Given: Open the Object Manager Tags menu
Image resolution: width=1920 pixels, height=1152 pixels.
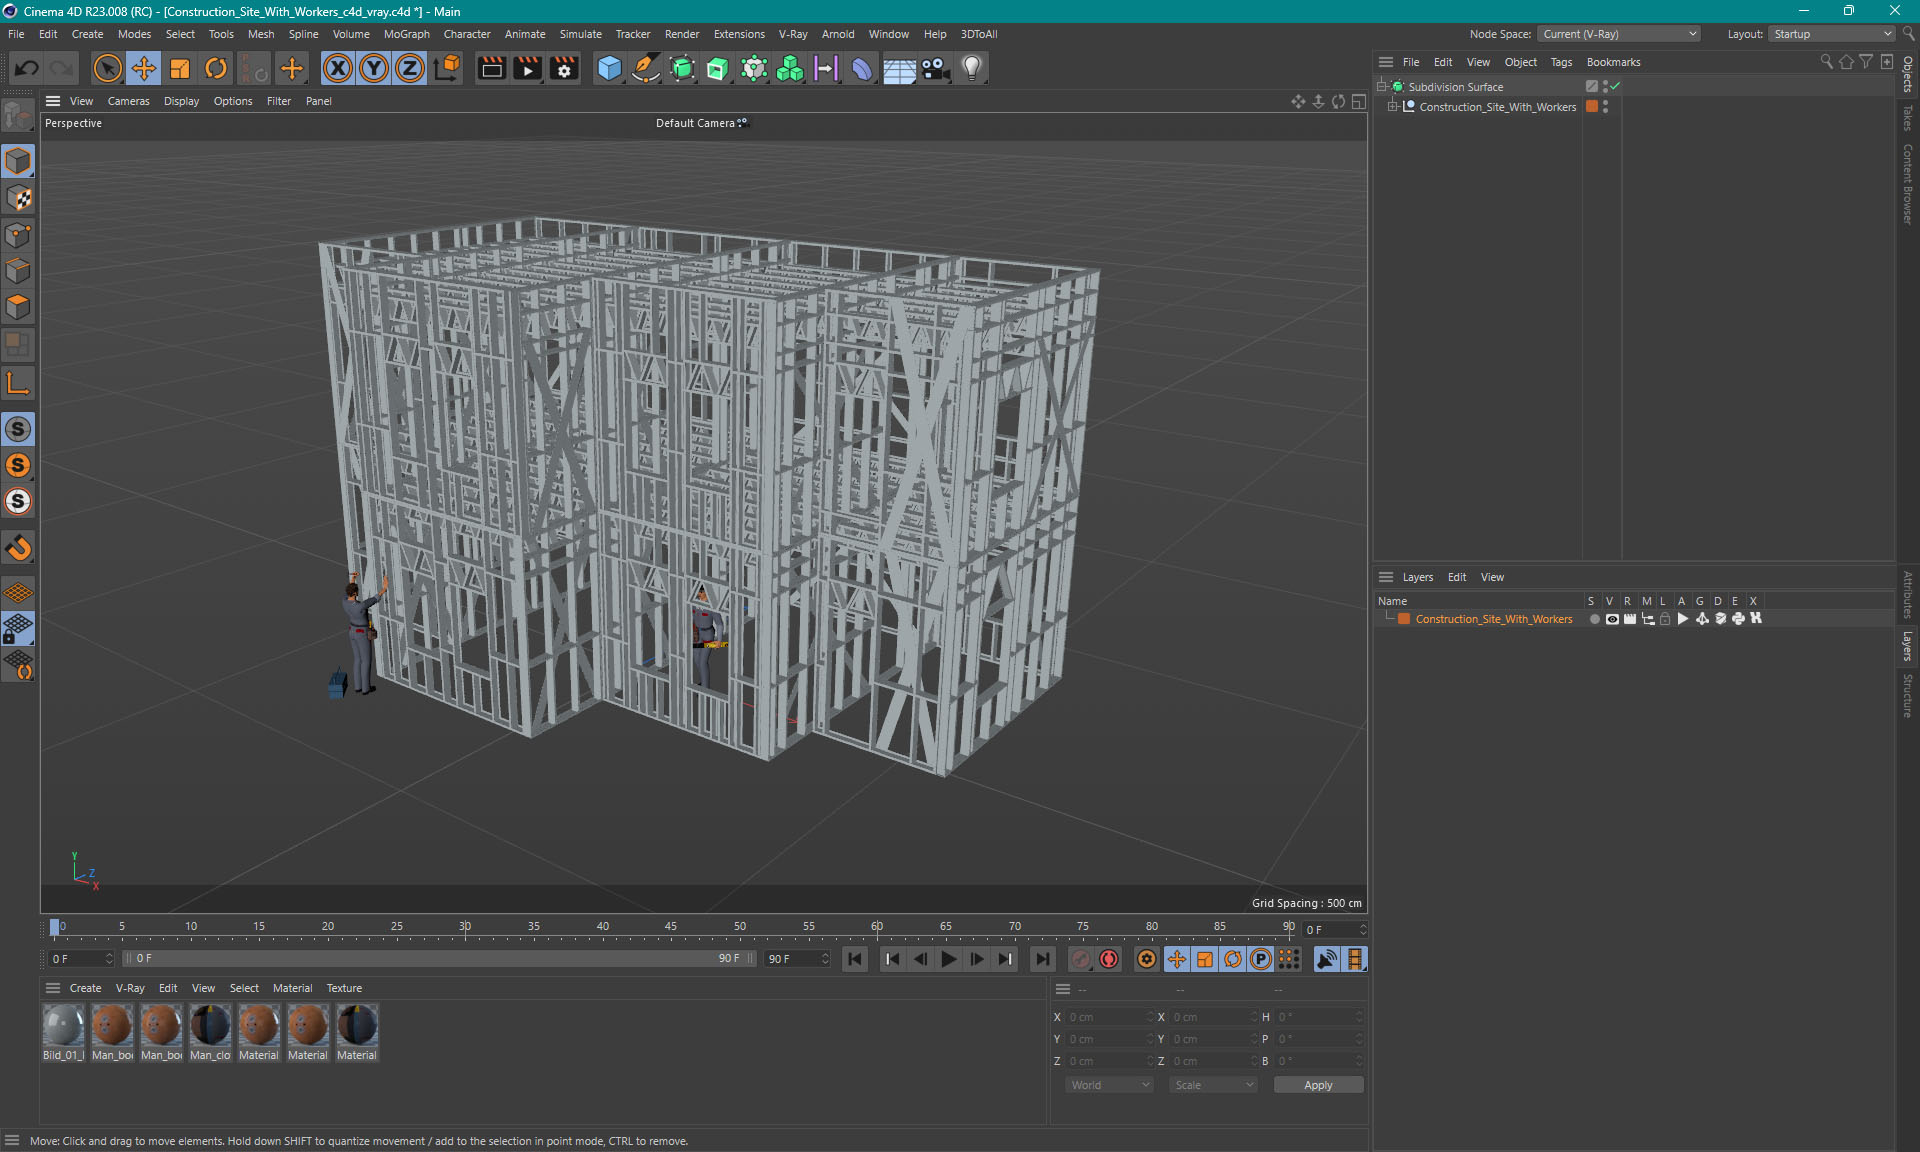Looking at the screenshot, I should (1561, 62).
